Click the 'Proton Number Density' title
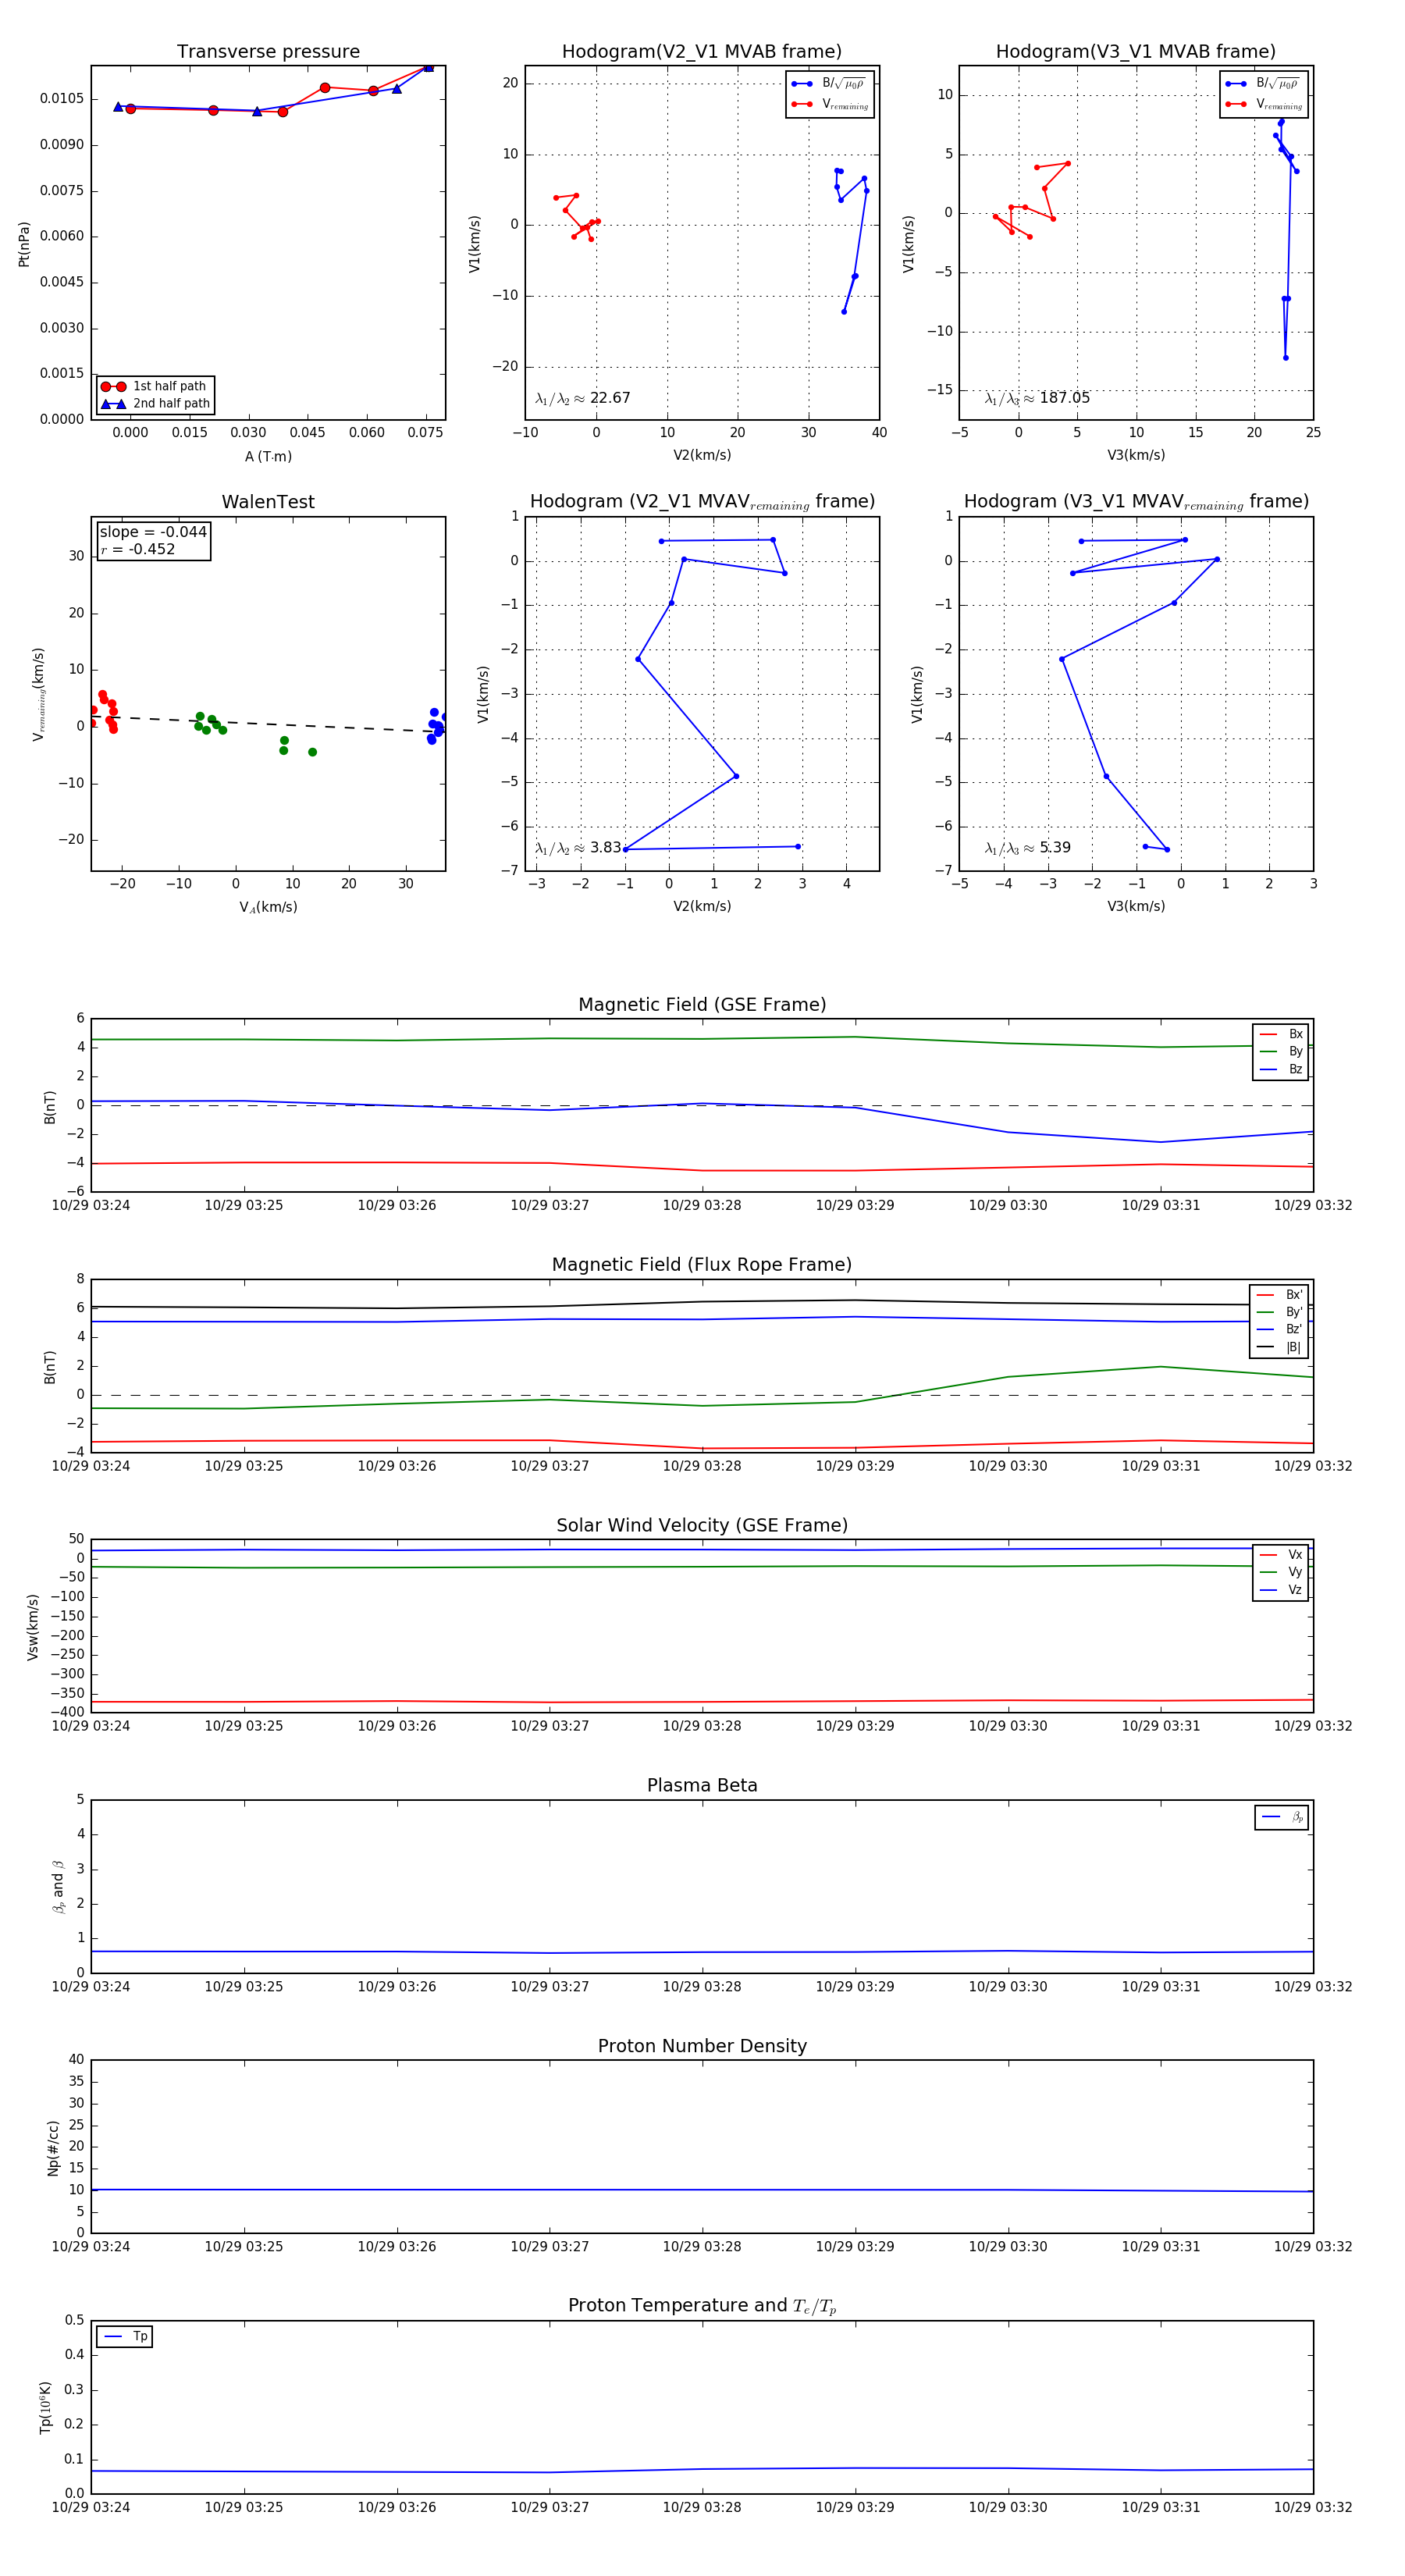This screenshot has height=2576, width=1405. [x=702, y=2046]
